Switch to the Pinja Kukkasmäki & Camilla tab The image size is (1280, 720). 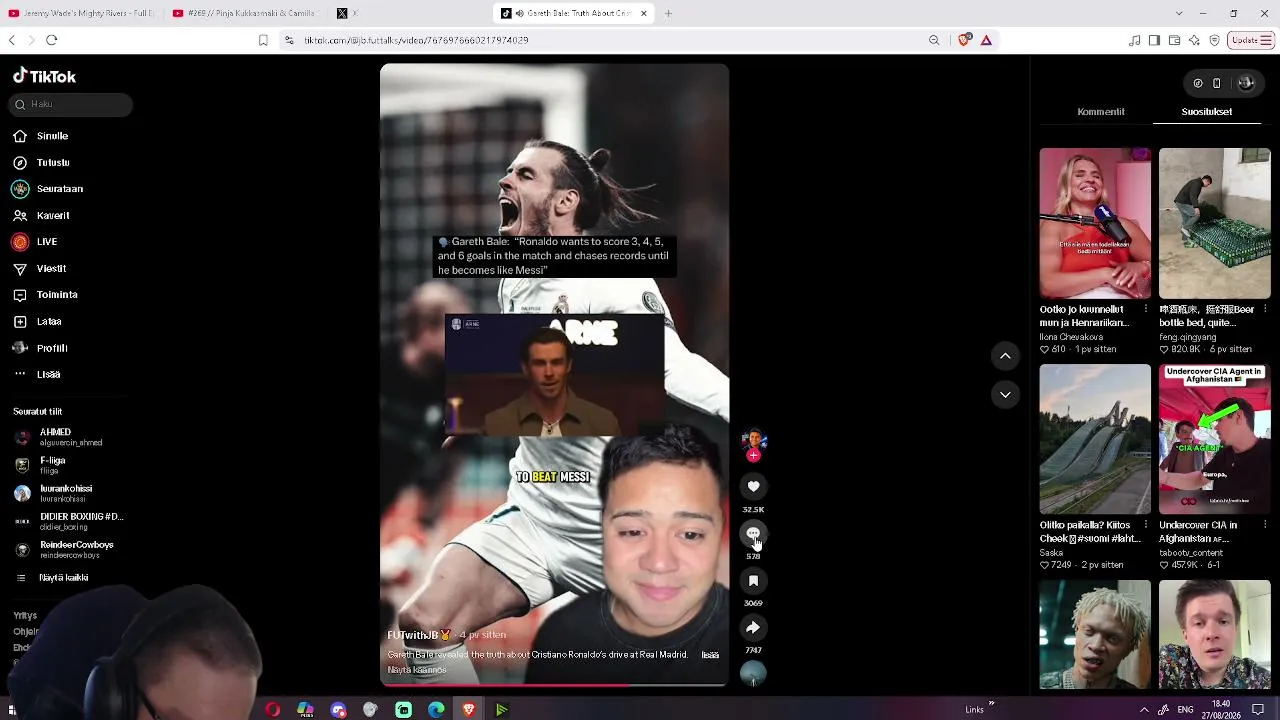tap(245, 13)
